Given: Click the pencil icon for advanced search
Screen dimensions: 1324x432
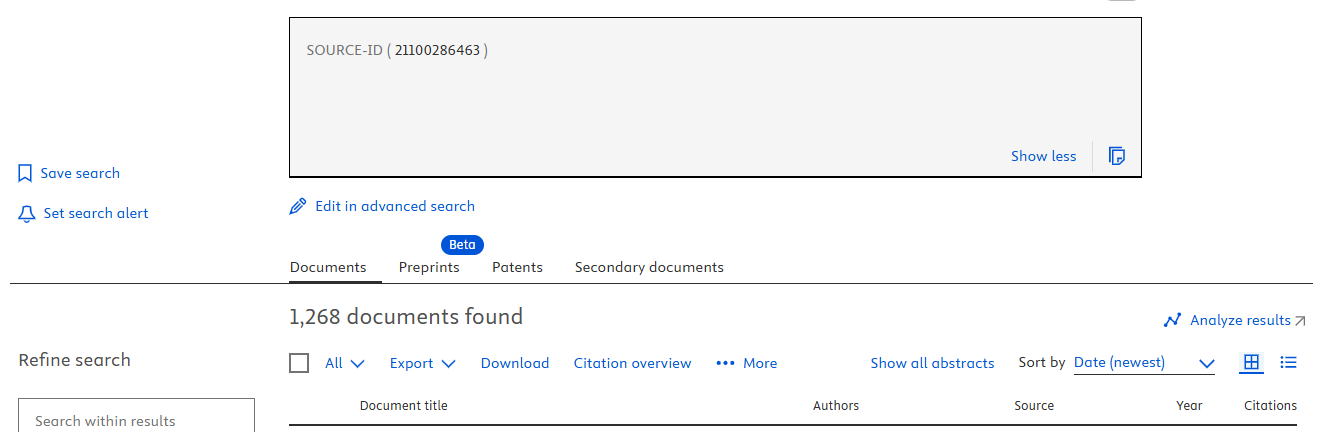Looking at the screenshot, I should click(297, 207).
